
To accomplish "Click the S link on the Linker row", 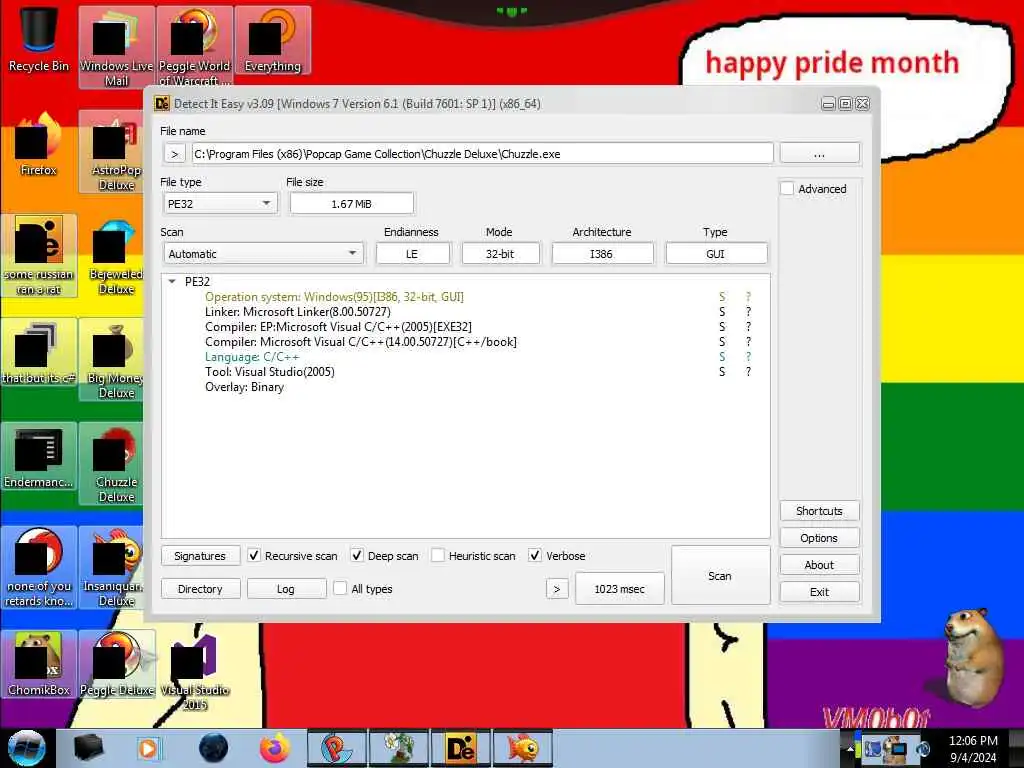I will (722, 312).
